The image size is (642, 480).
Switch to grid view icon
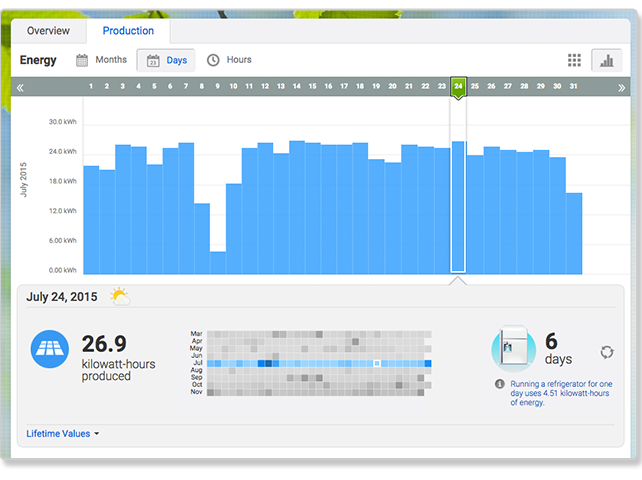tap(574, 60)
